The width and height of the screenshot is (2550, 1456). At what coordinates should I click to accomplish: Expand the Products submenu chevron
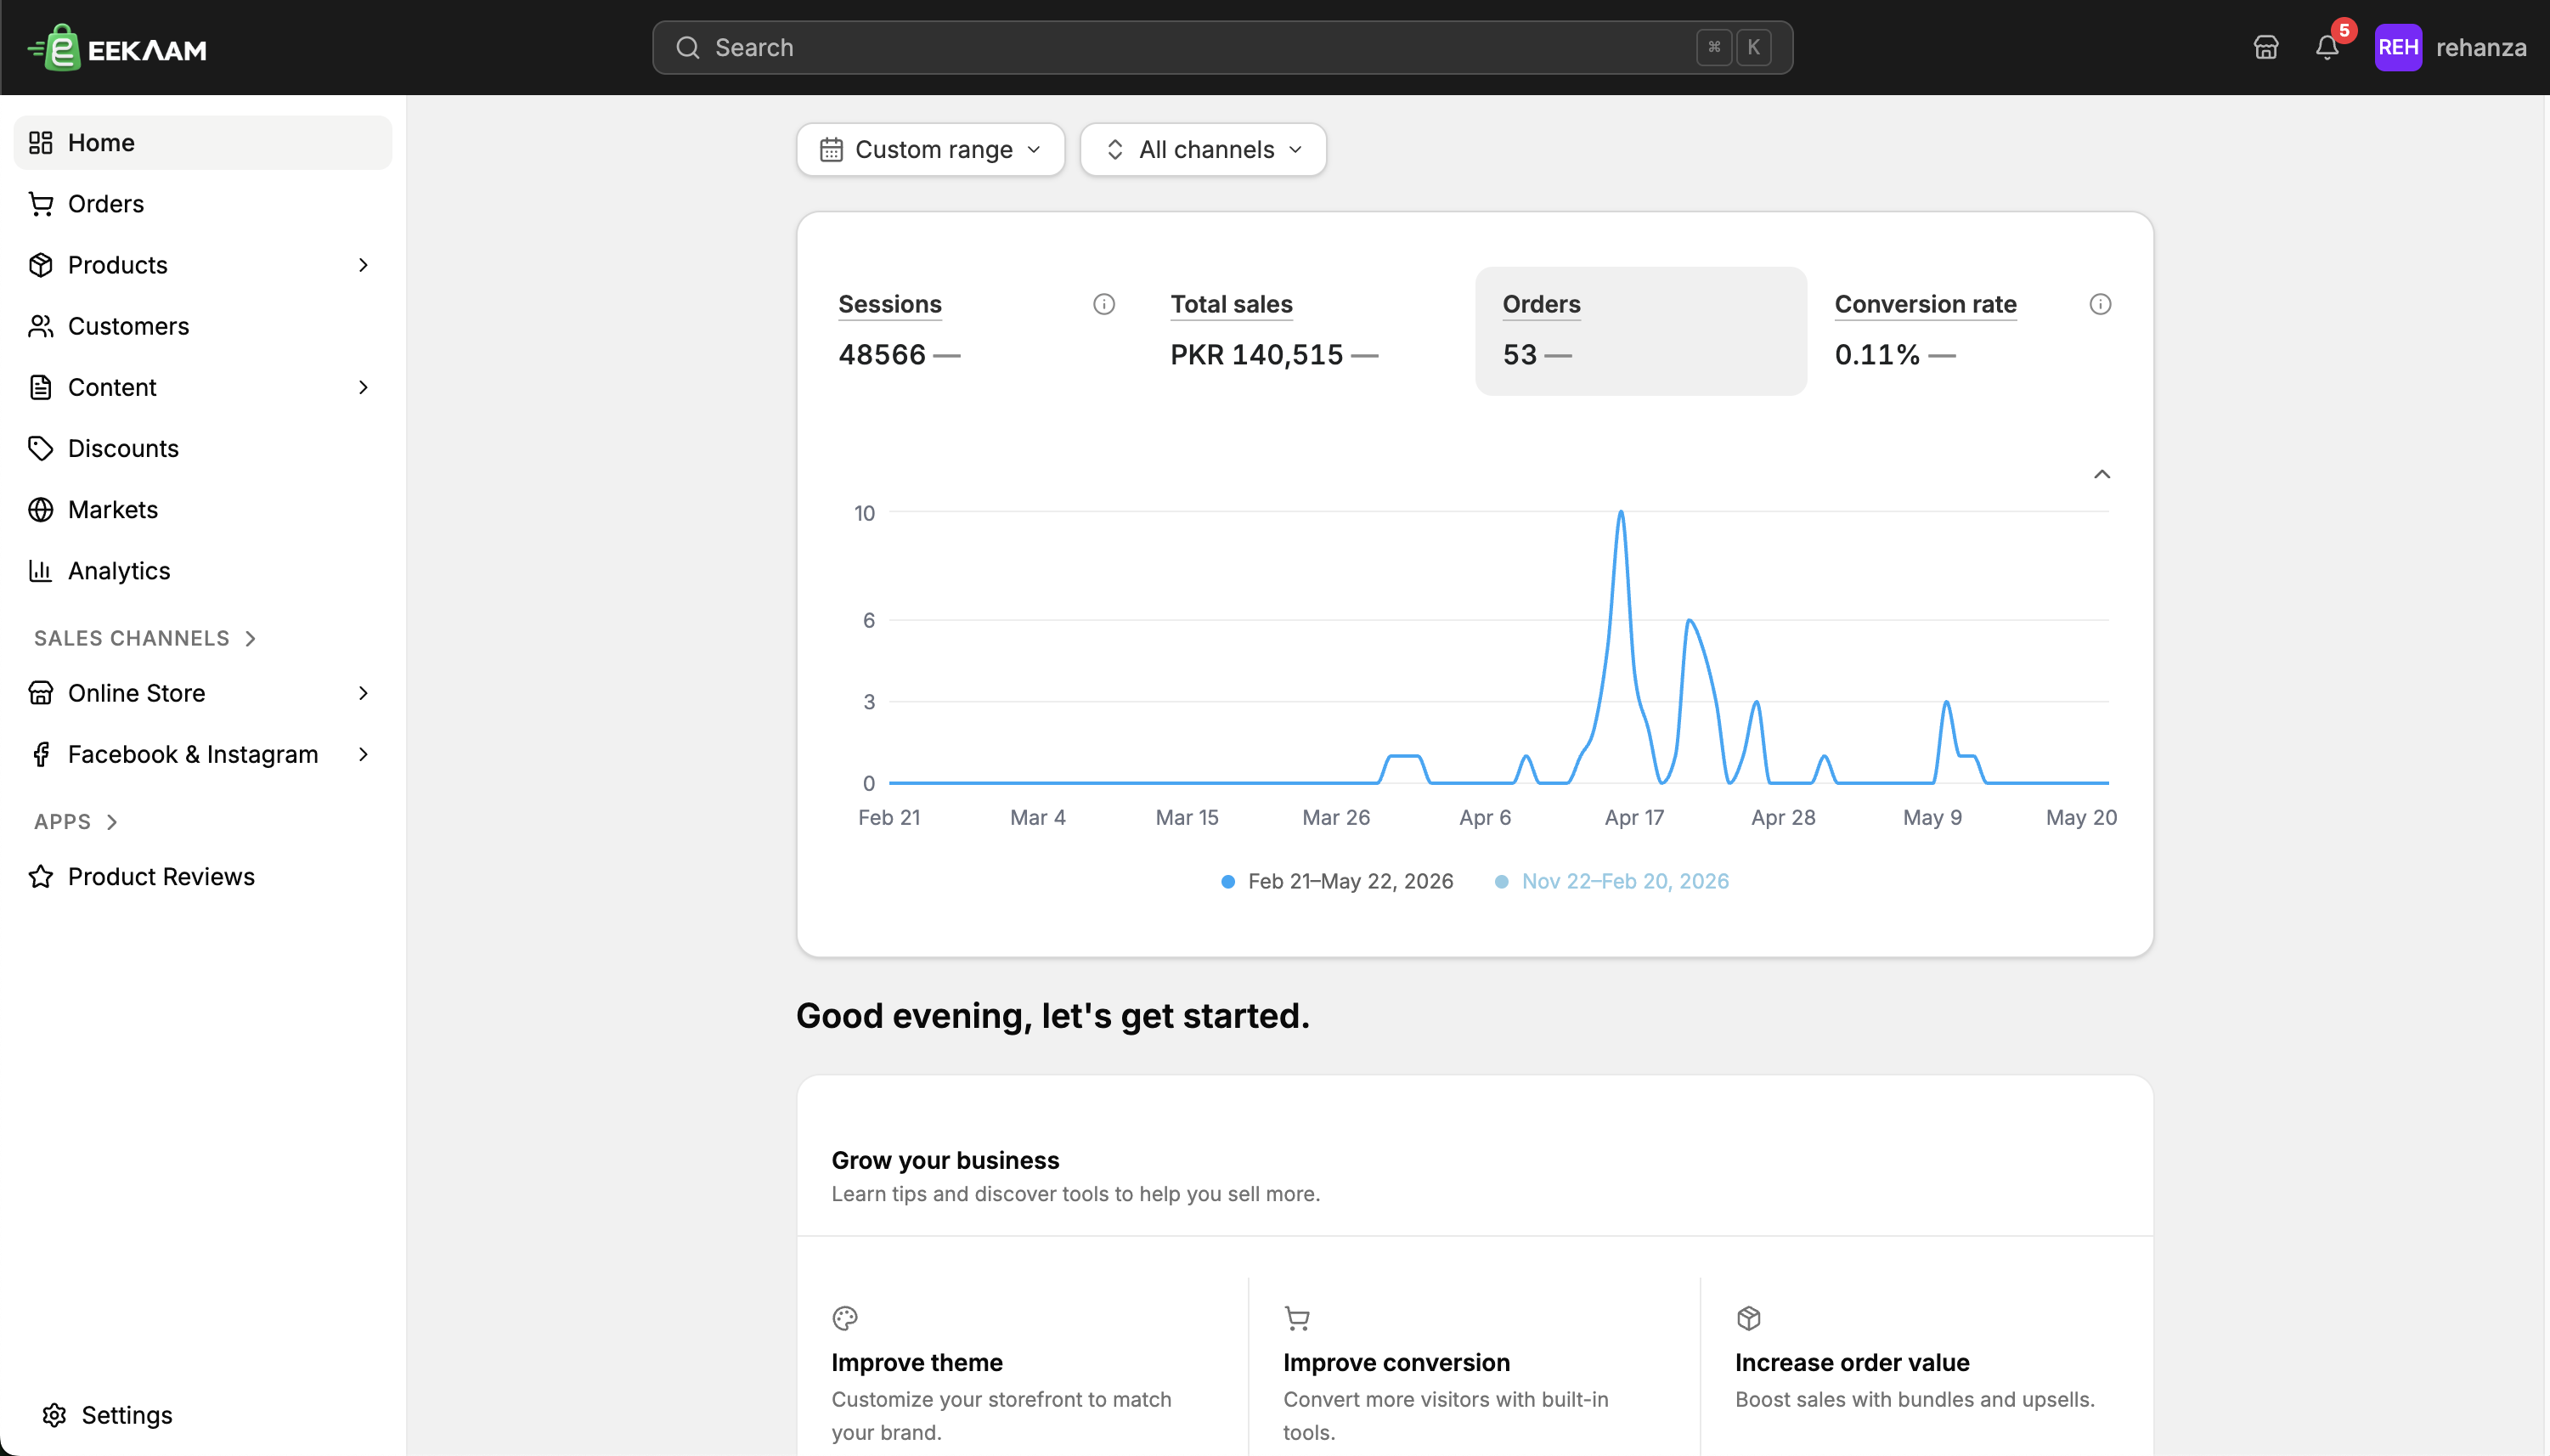tap(364, 265)
